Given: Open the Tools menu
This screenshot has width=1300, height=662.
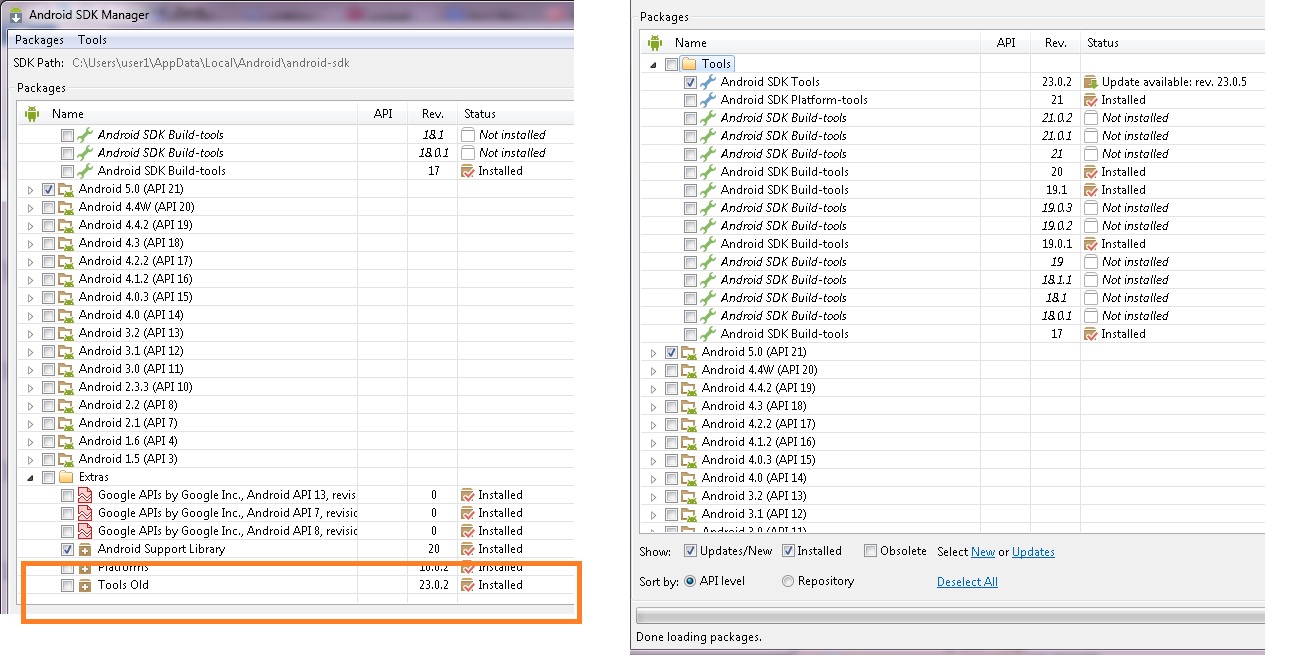Looking at the screenshot, I should click(x=92, y=40).
